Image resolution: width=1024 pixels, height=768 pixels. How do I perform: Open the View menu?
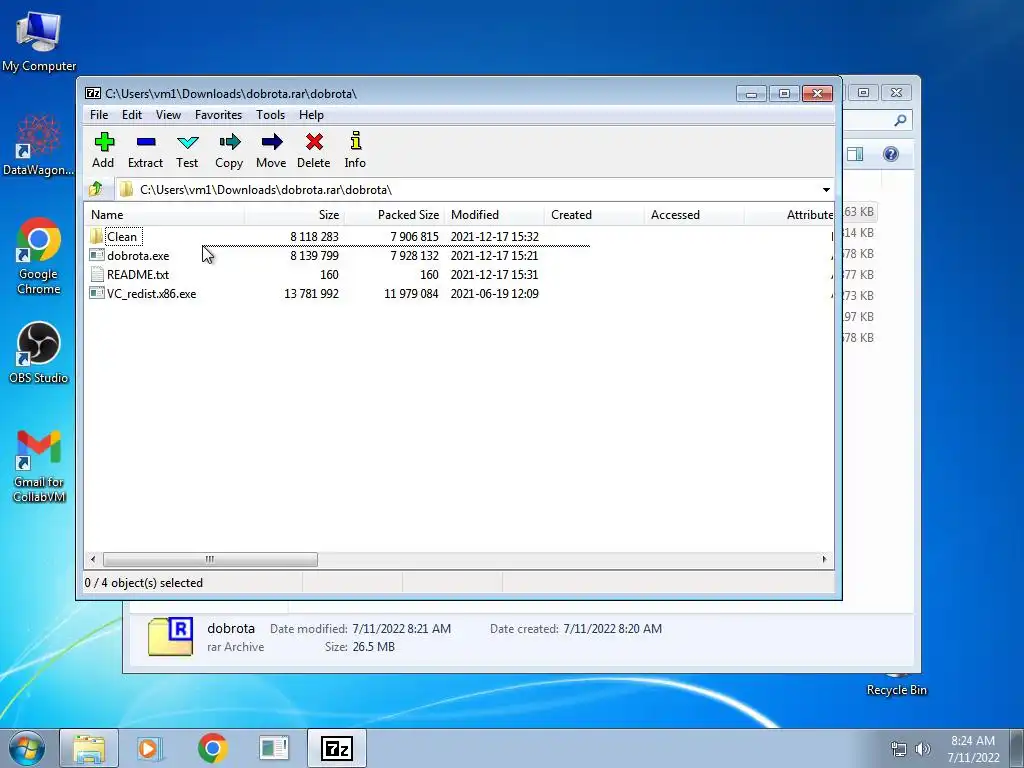pyautogui.click(x=168, y=115)
